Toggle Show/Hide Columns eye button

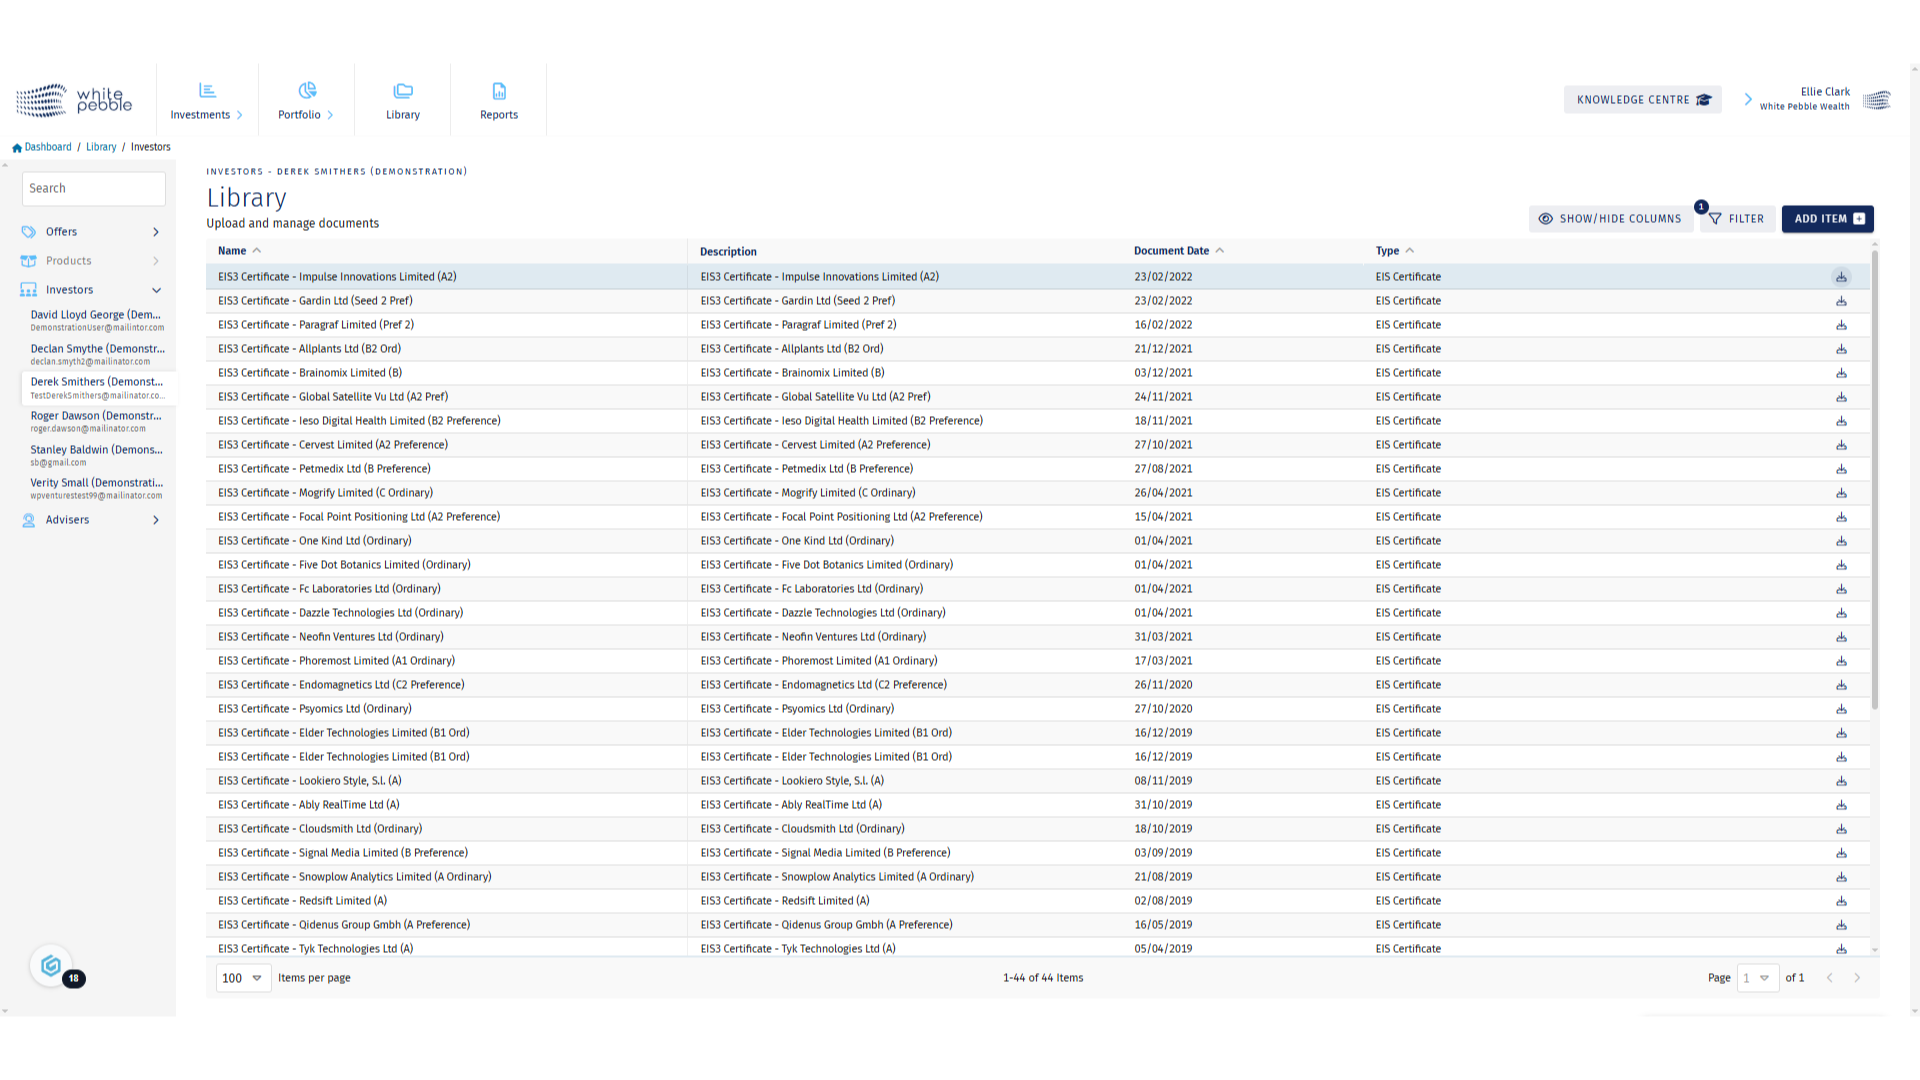tap(1610, 219)
